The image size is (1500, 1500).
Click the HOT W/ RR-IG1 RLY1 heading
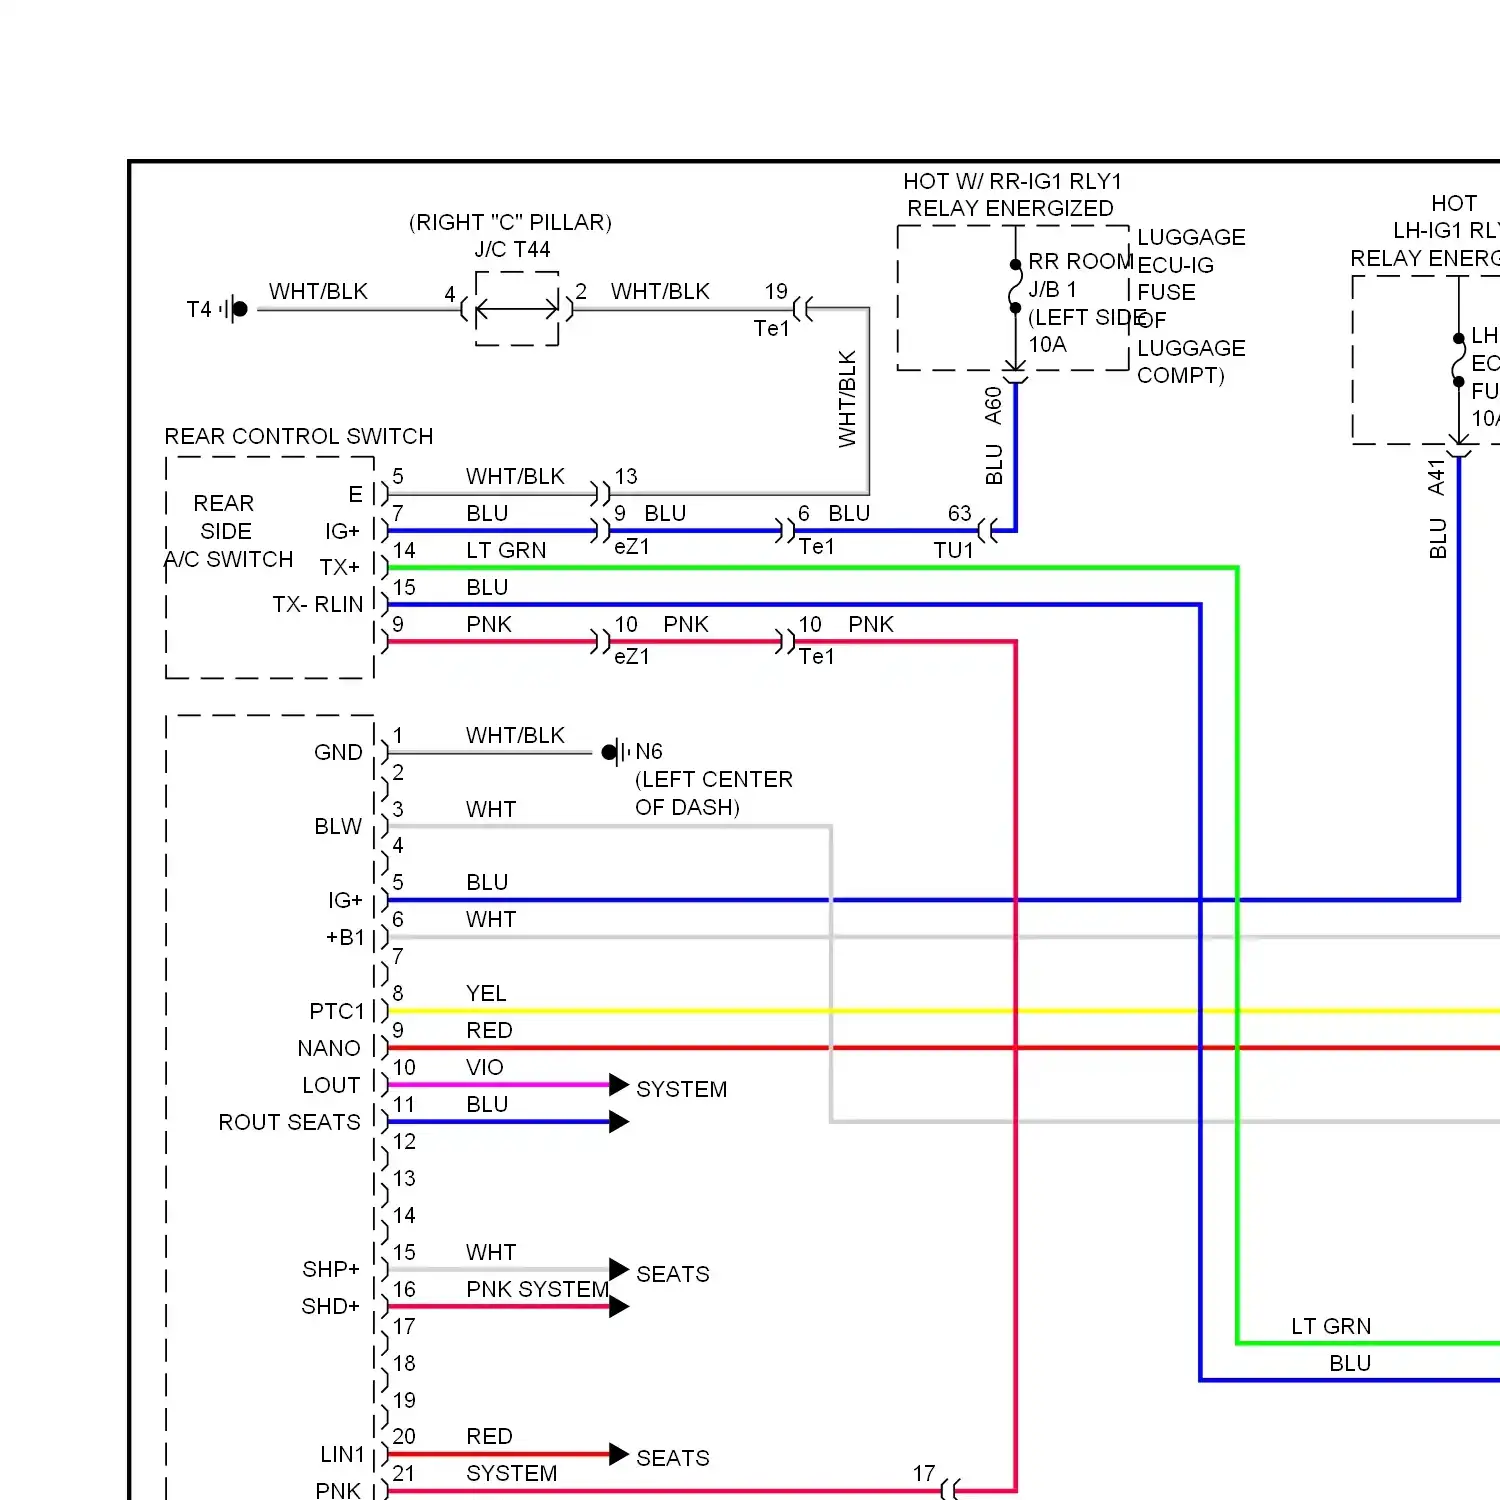[x=1013, y=181]
